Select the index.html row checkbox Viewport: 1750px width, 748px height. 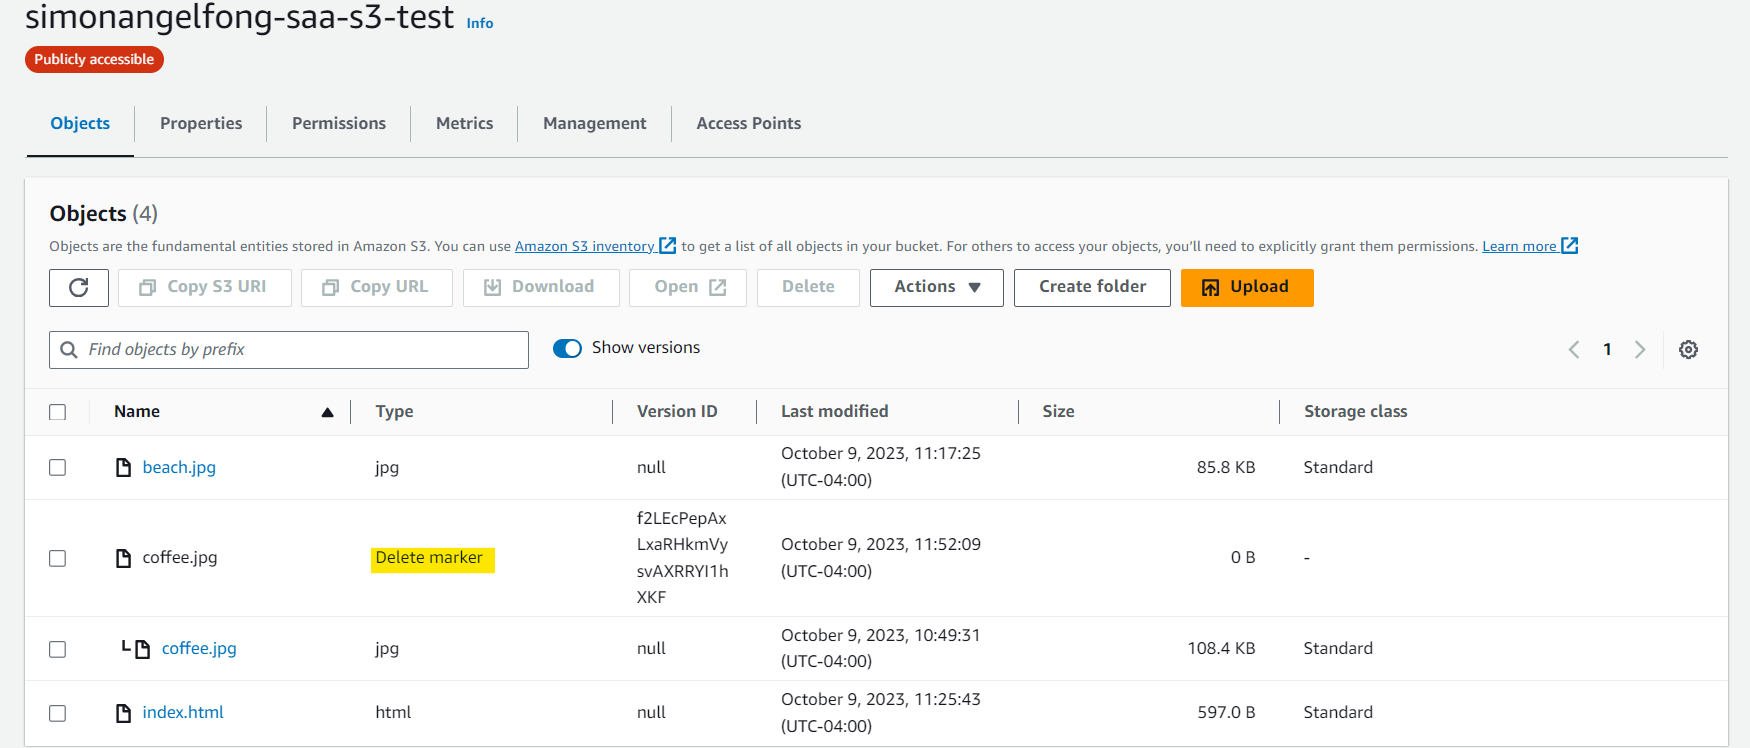pos(58,713)
